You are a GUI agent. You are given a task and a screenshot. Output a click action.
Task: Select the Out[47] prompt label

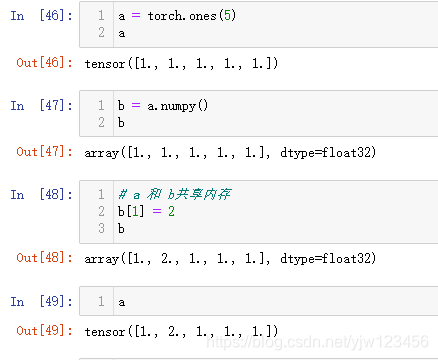pyautogui.click(x=44, y=152)
